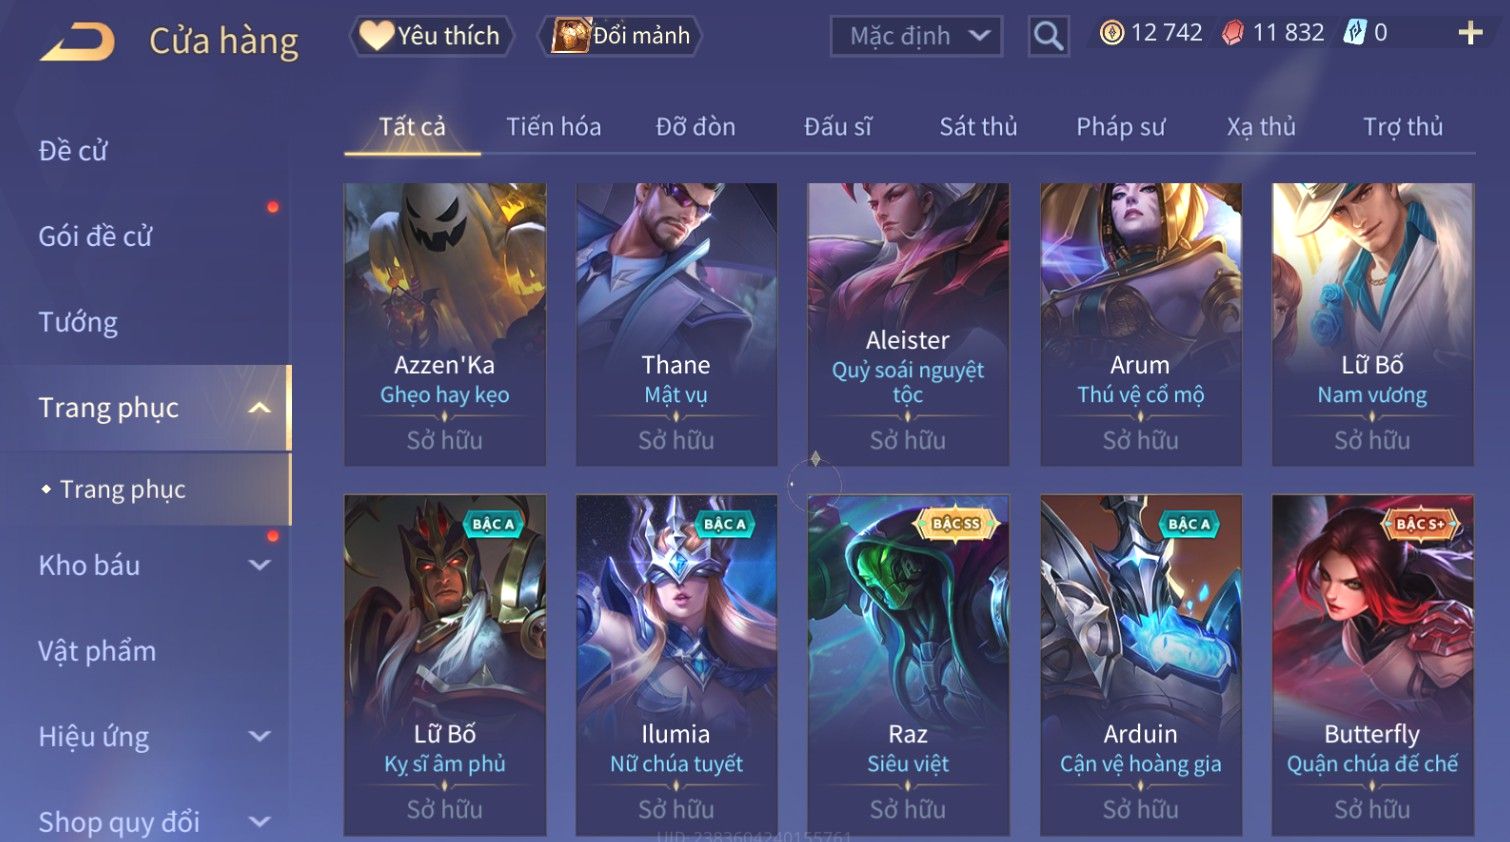
Task: Go to Gói đề cử in sidebar
Action: [95, 237]
